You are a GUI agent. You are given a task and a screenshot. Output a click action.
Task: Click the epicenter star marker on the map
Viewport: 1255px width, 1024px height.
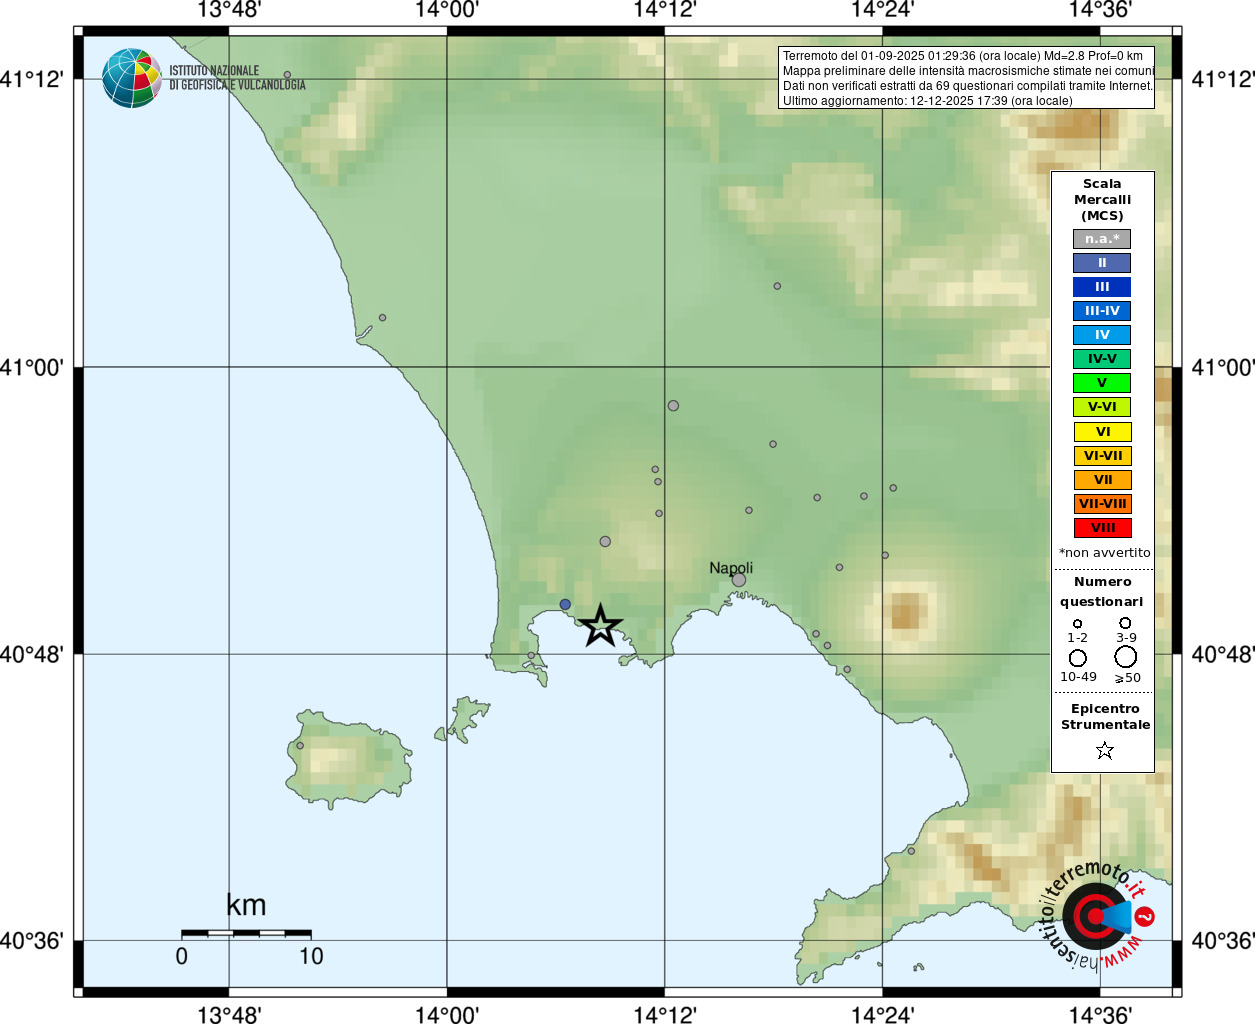[600, 626]
